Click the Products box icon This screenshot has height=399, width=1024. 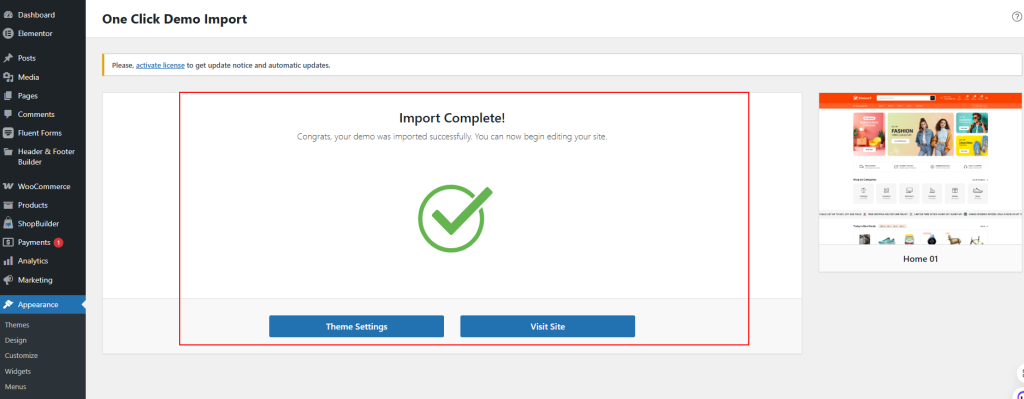click(x=8, y=205)
